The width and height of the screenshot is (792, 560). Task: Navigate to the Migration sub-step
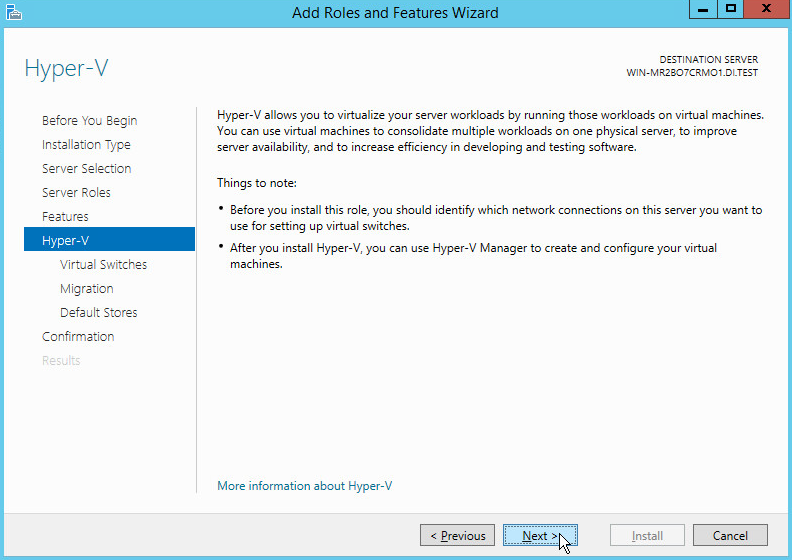(86, 289)
